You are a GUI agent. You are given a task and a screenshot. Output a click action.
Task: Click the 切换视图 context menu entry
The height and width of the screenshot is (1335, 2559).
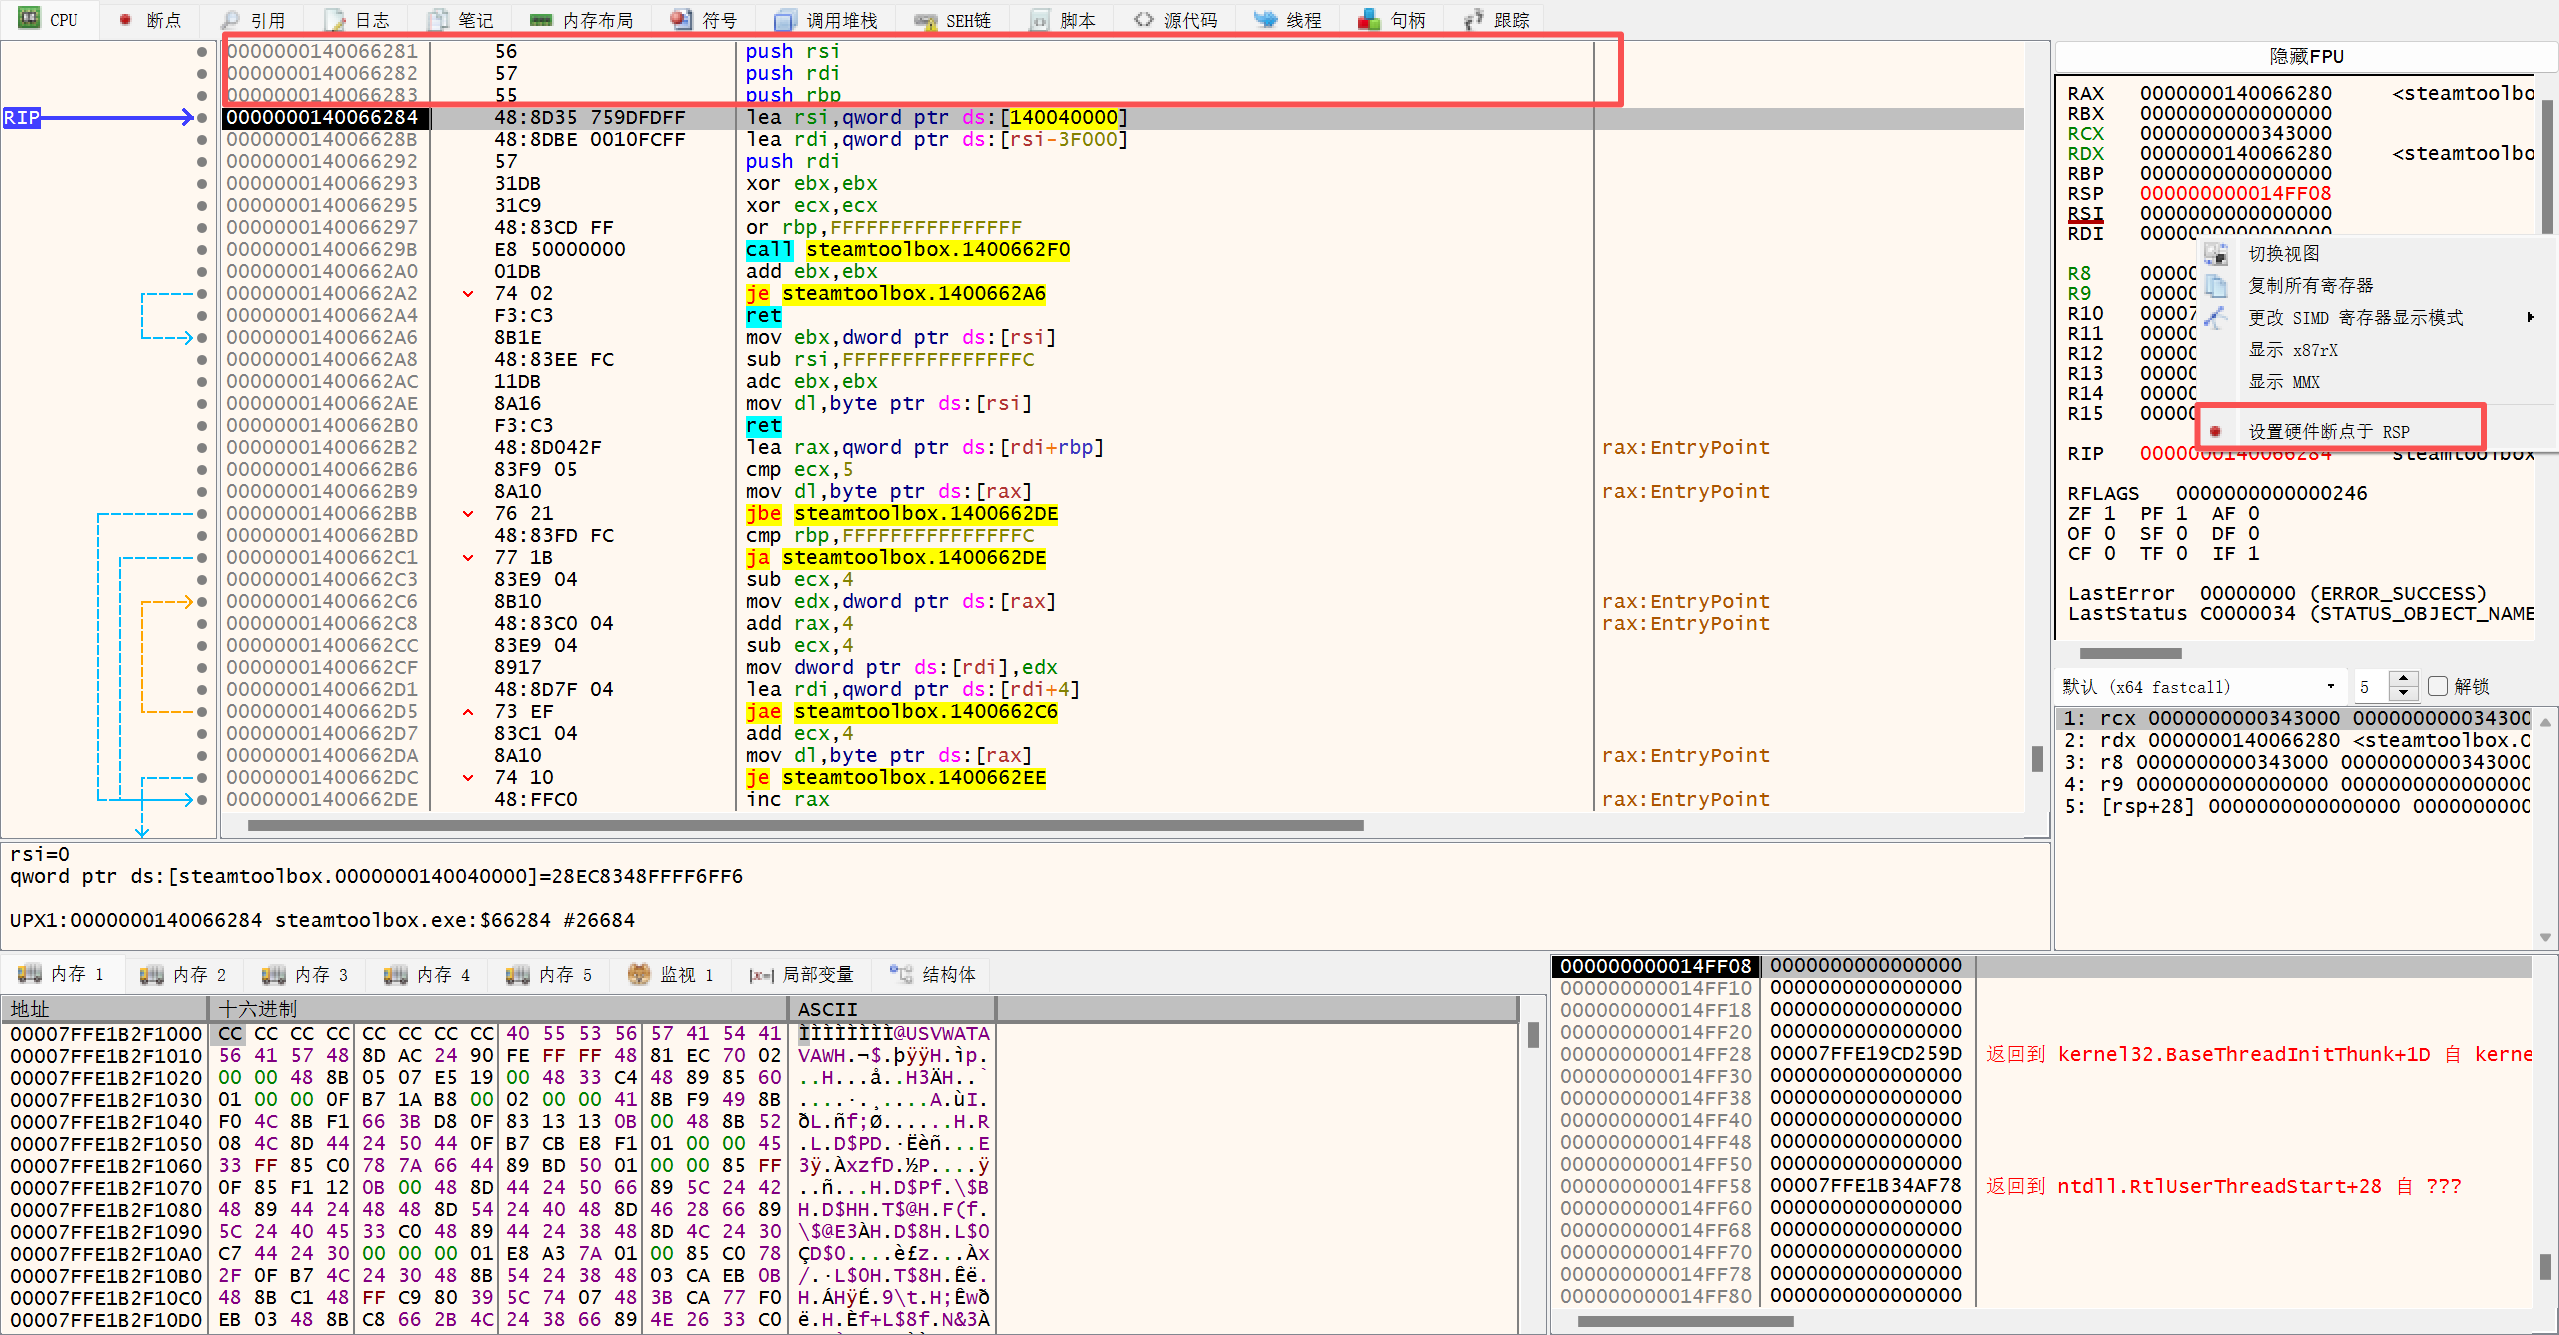[x=2283, y=254]
